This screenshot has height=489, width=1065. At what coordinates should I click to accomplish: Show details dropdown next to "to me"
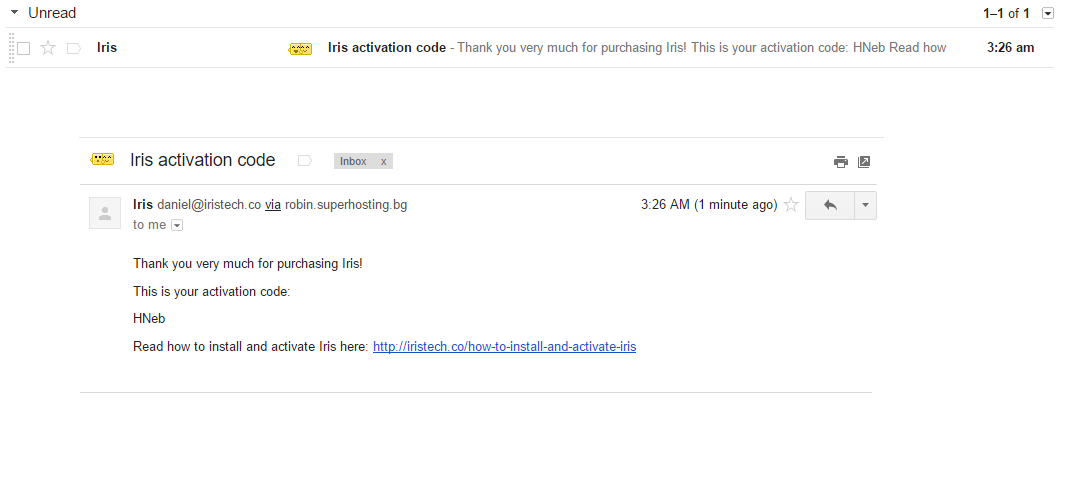[x=177, y=225]
